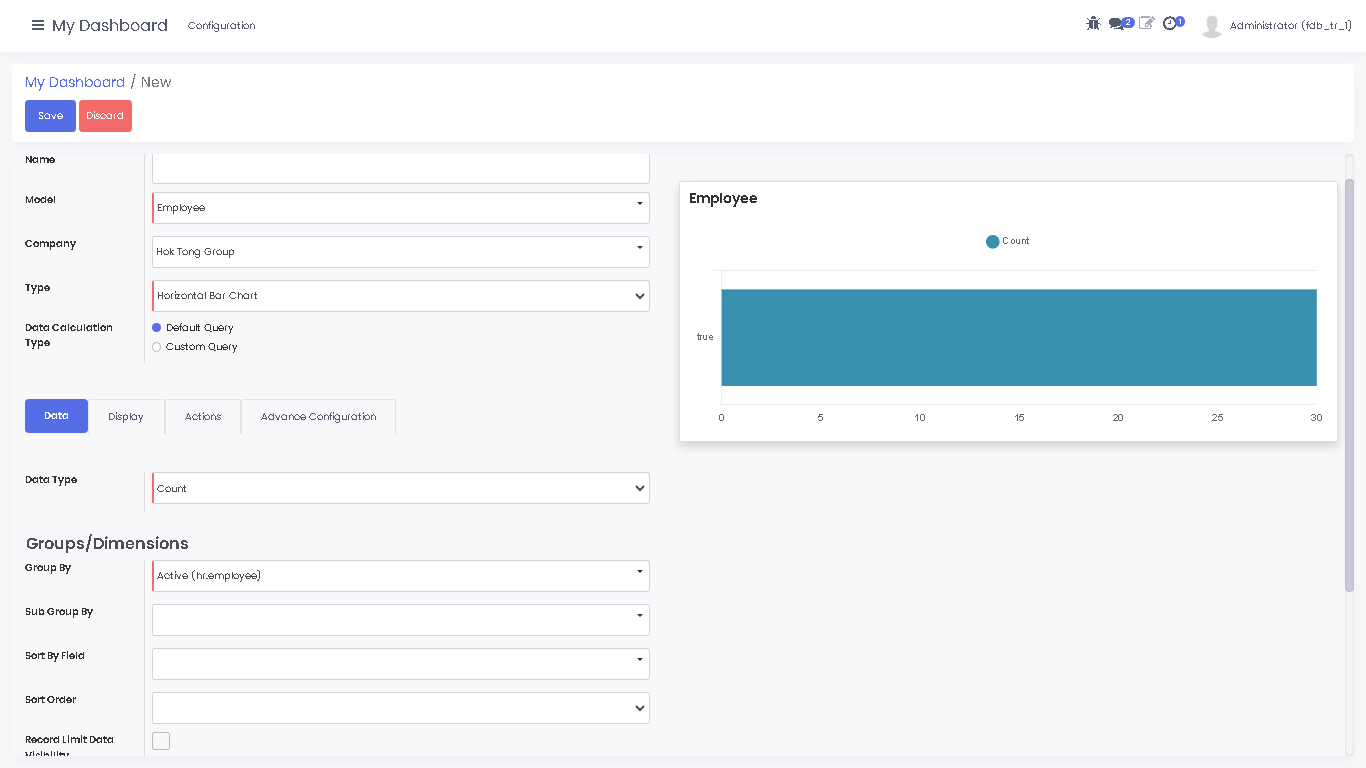The image size is (1366, 768).
Task: Click the compose note icon
Action: pos(1146,22)
